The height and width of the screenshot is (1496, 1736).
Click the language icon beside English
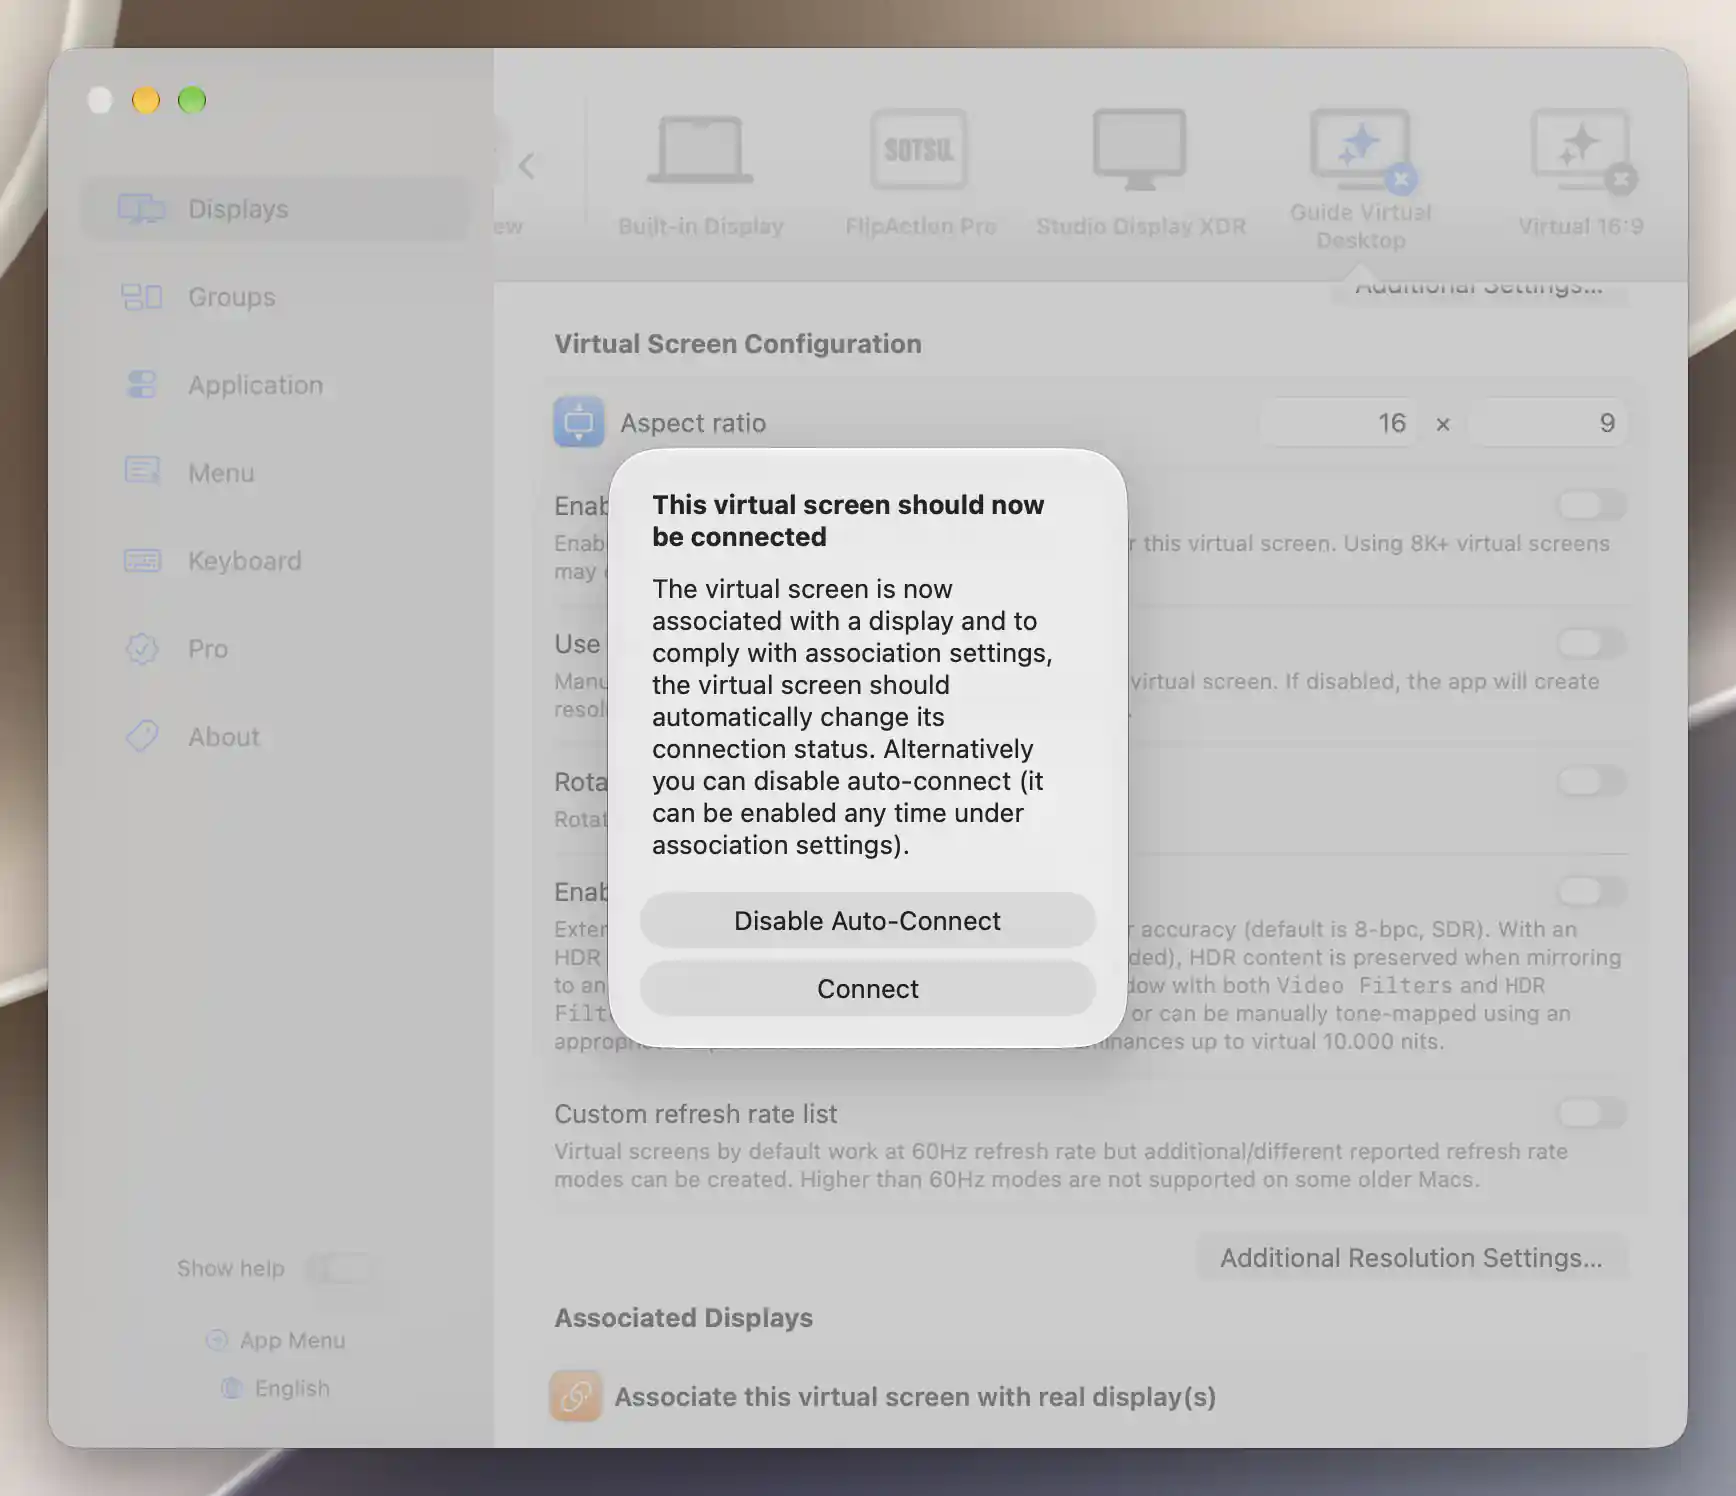coord(232,1388)
